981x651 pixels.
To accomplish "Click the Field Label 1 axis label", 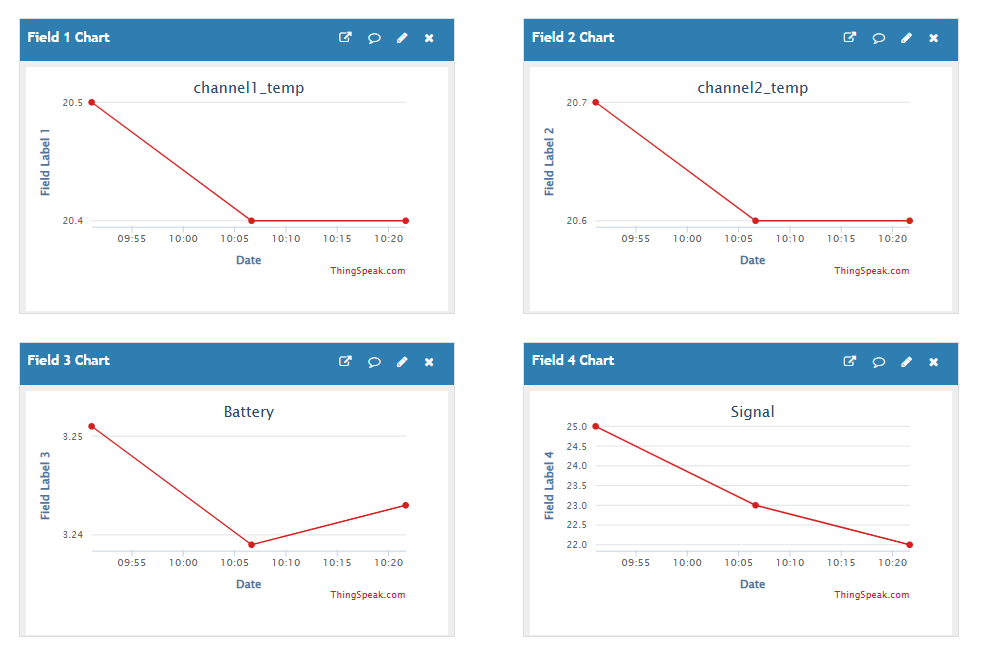I will click(45, 163).
